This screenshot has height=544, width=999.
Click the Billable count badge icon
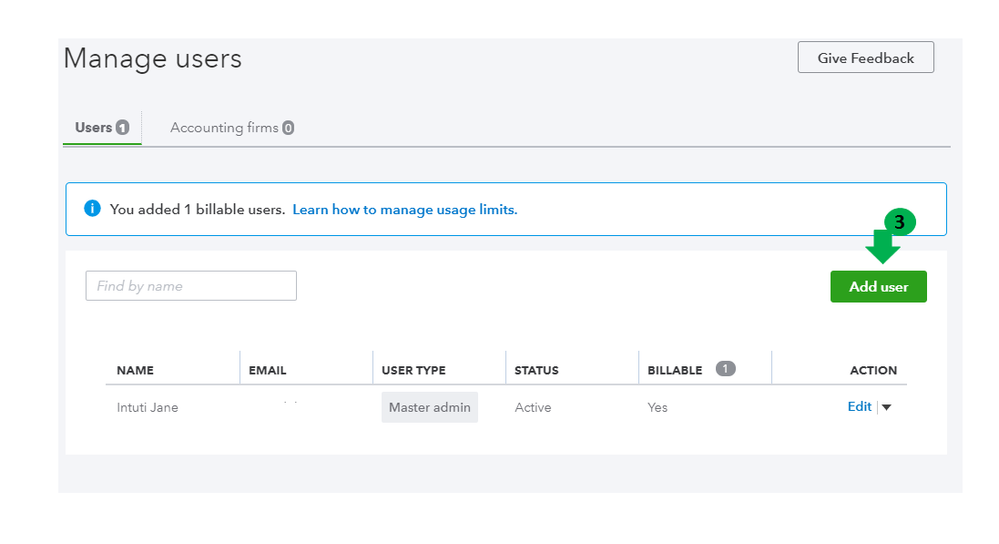(726, 369)
